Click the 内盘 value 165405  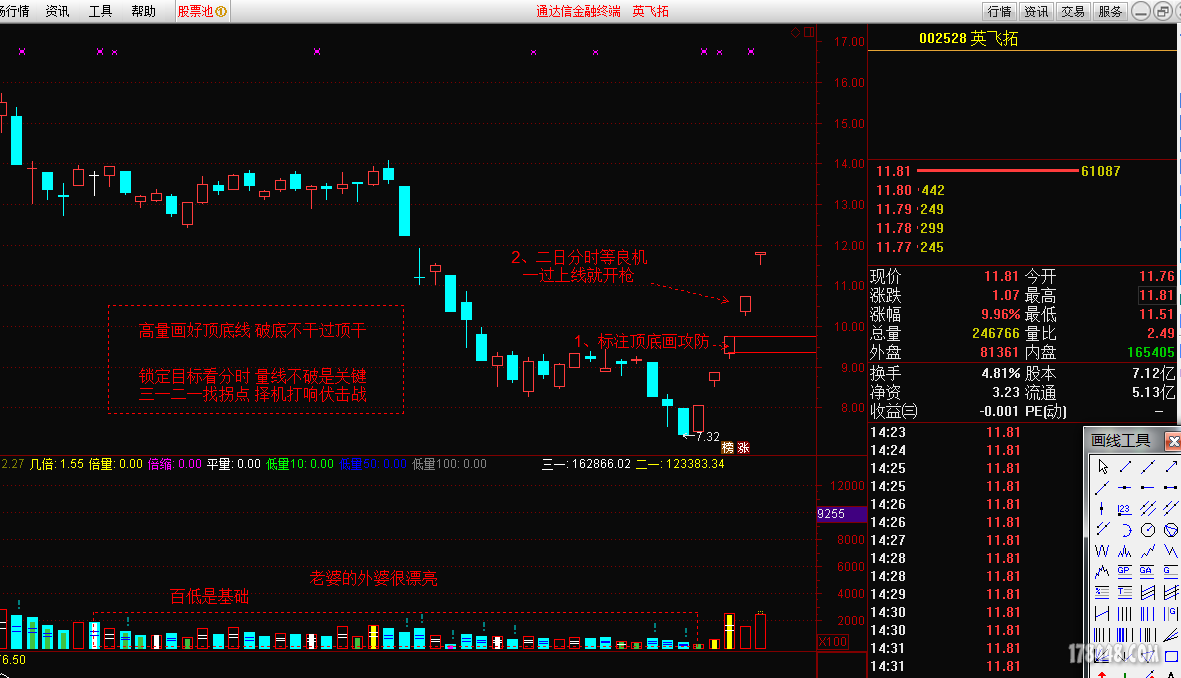(1150, 352)
